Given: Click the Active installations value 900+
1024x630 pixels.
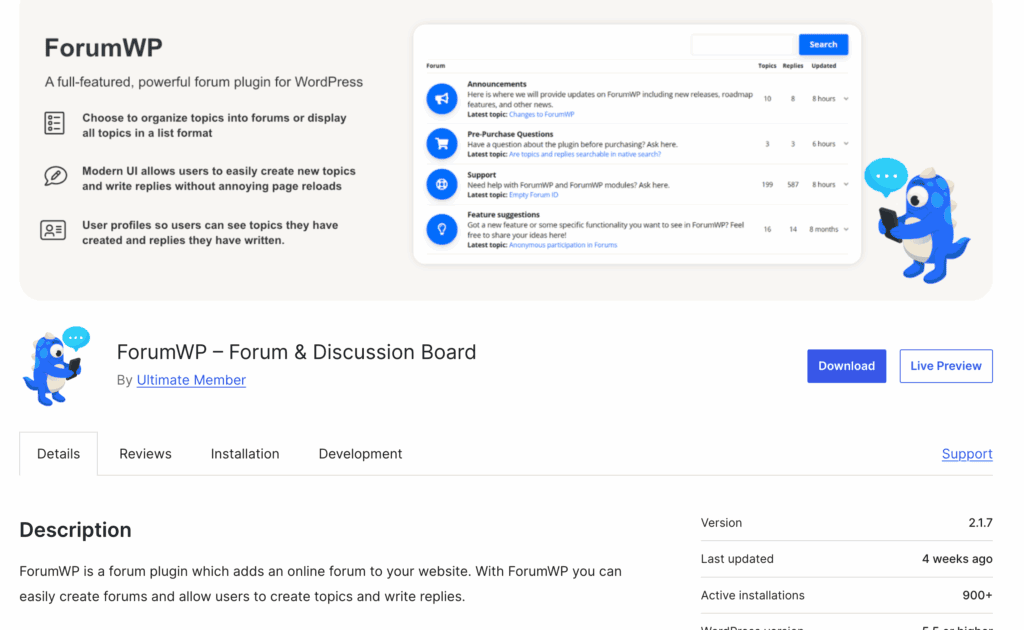Looking at the screenshot, I should click(977, 595).
